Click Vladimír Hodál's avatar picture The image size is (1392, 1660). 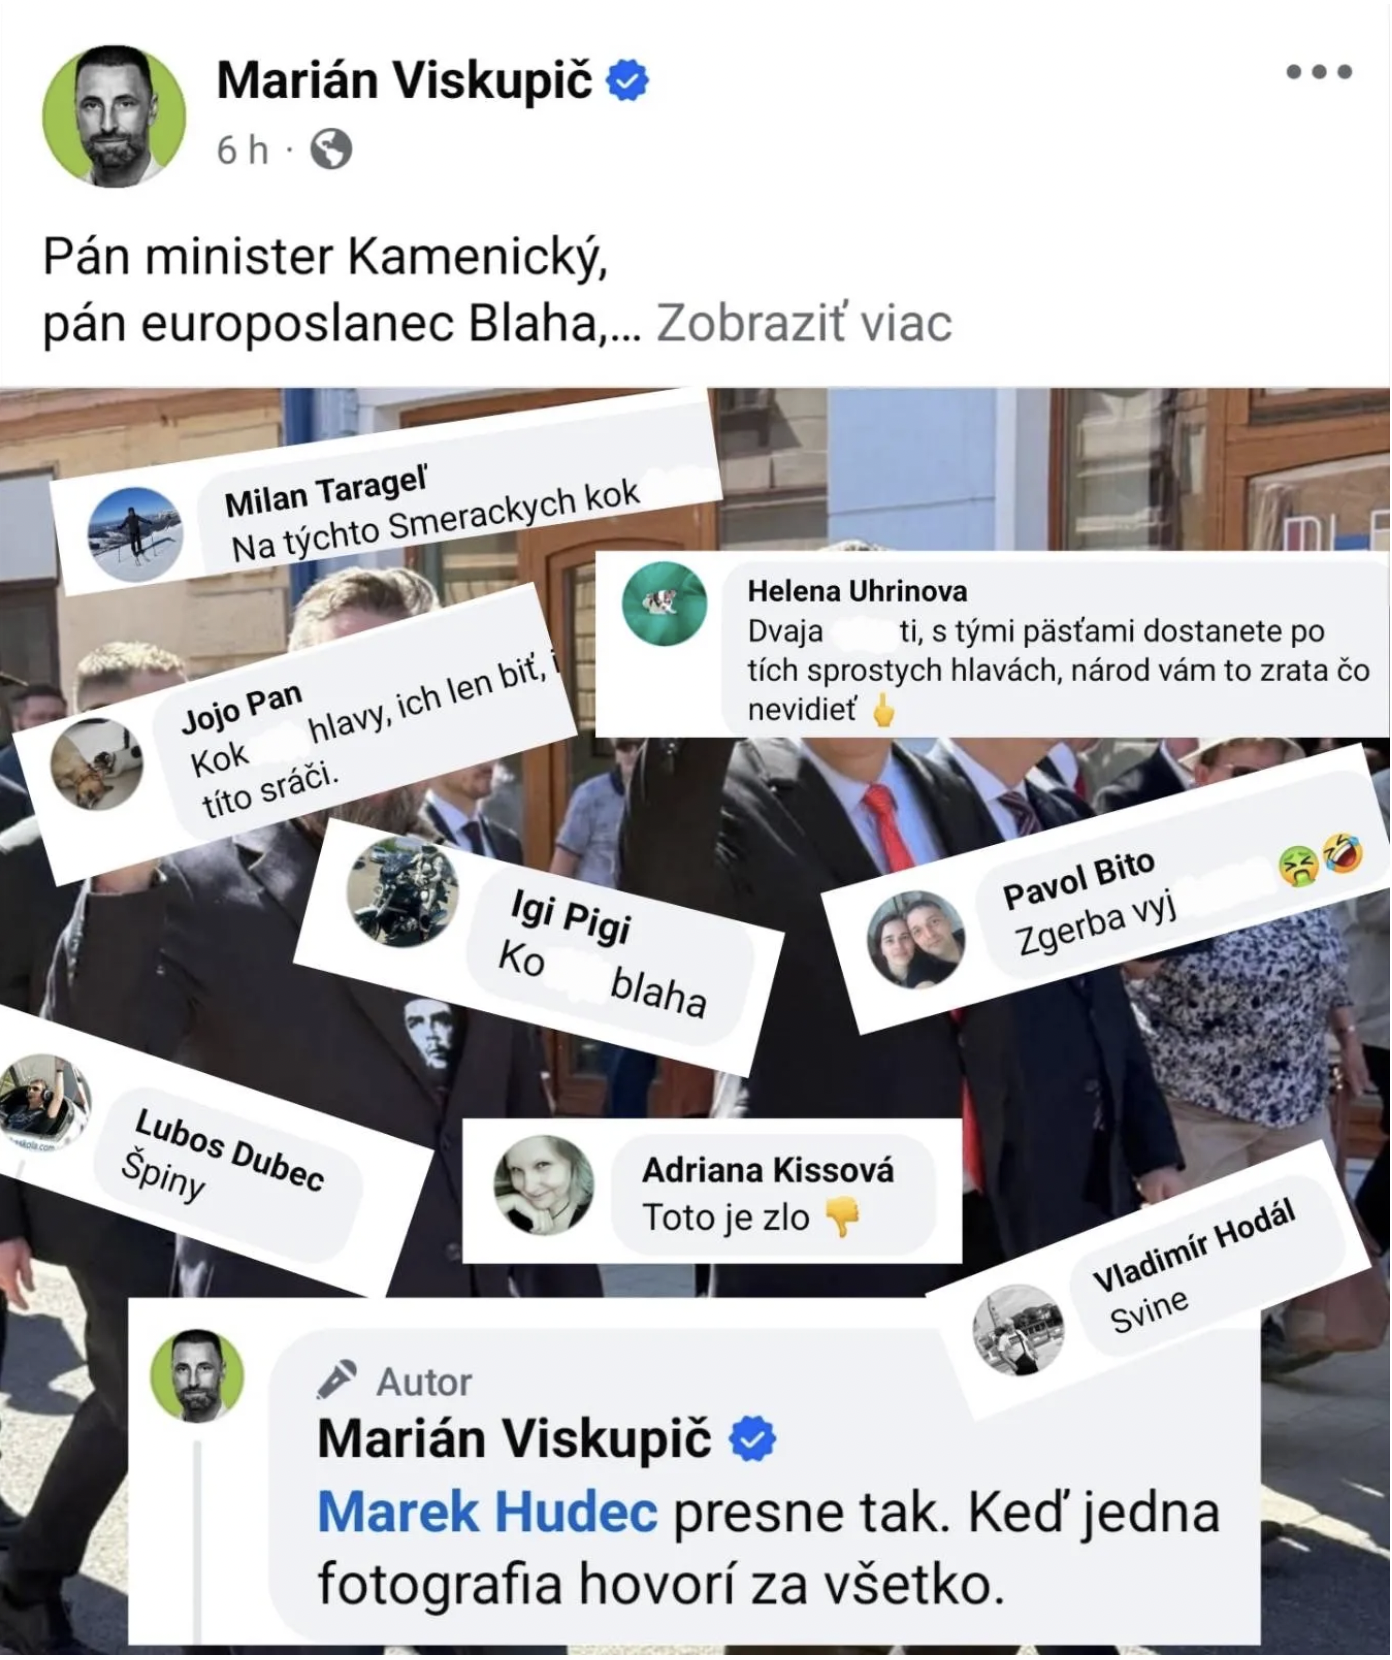click(x=1018, y=1329)
